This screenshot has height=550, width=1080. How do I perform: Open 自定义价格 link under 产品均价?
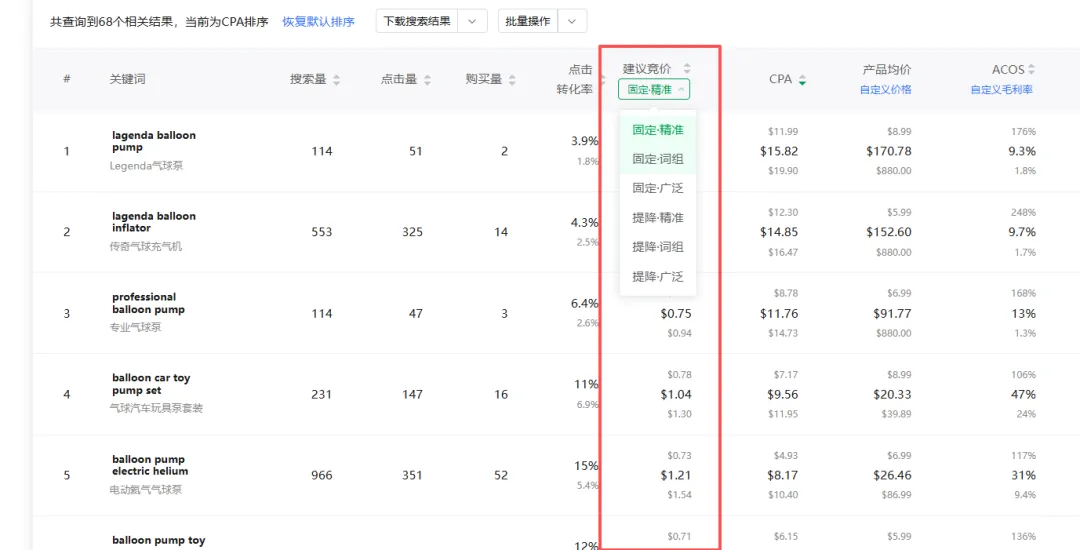click(x=886, y=89)
